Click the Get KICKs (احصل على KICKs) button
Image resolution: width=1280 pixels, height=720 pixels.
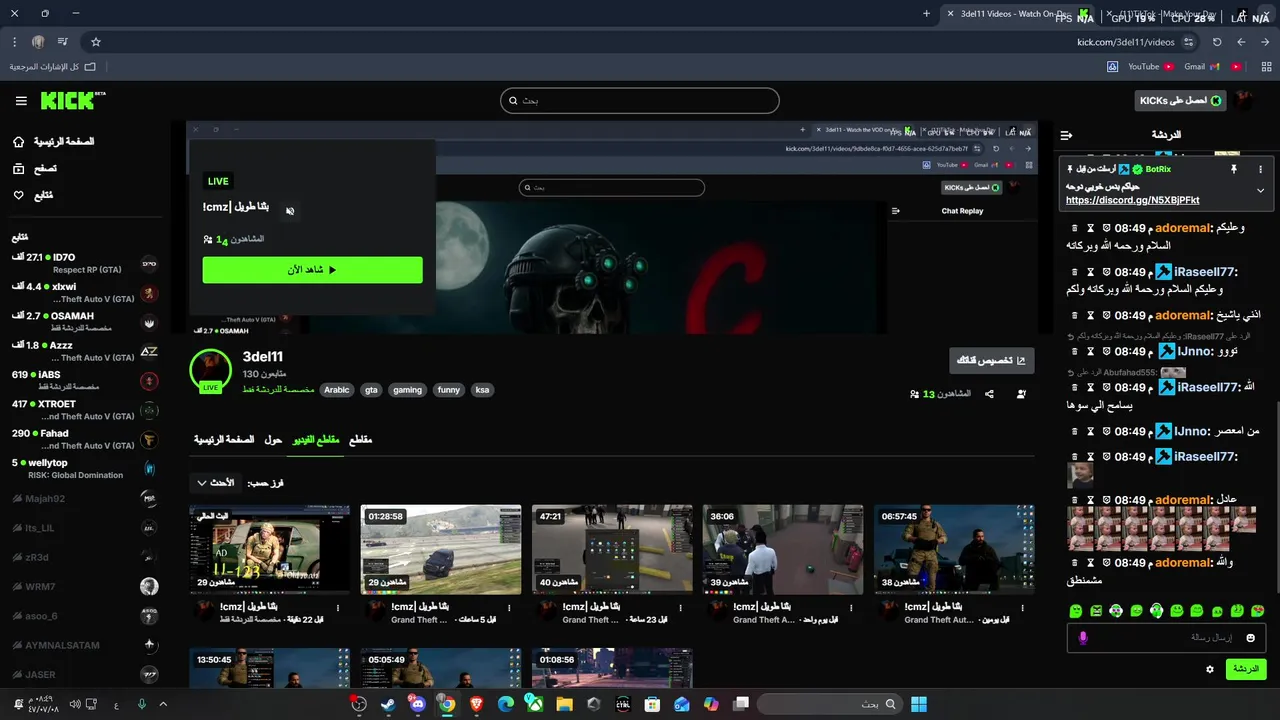pos(1180,101)
